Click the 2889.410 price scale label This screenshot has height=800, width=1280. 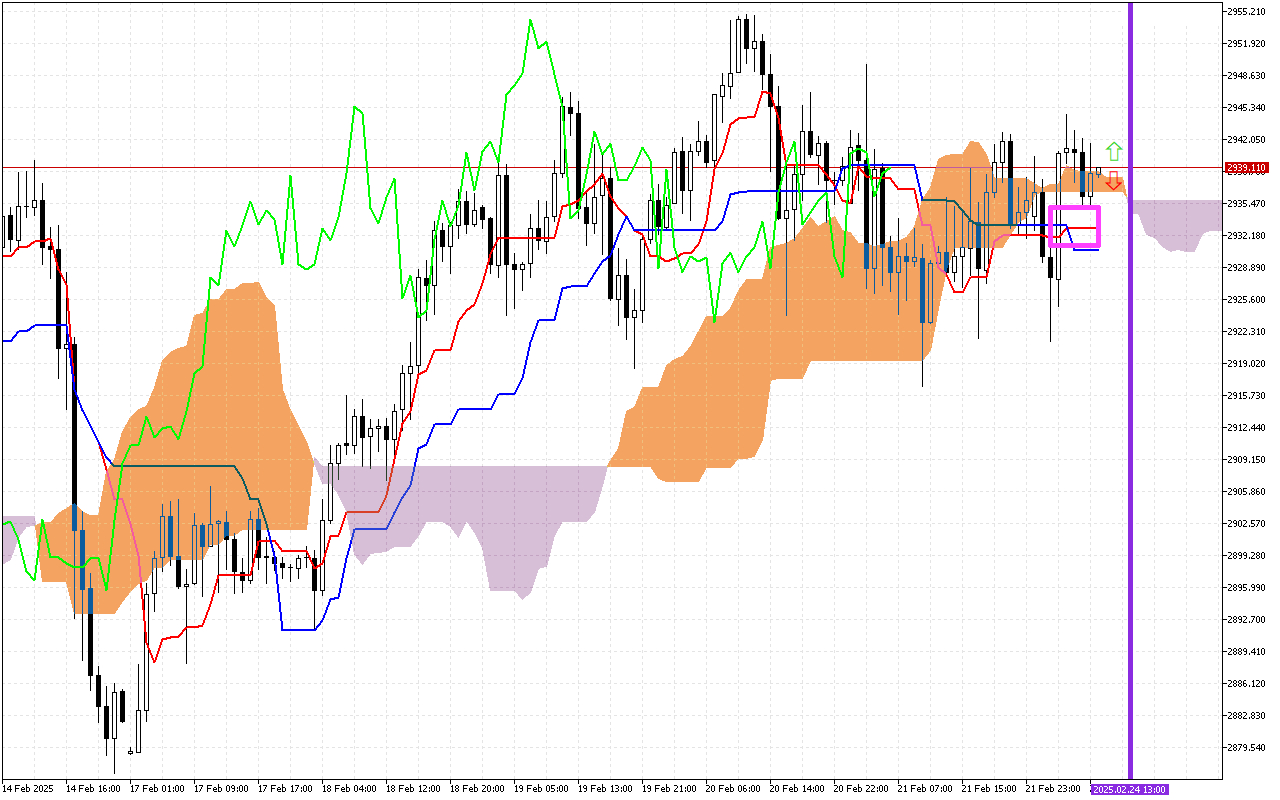pyautogui.click(x=1247, y=652)
